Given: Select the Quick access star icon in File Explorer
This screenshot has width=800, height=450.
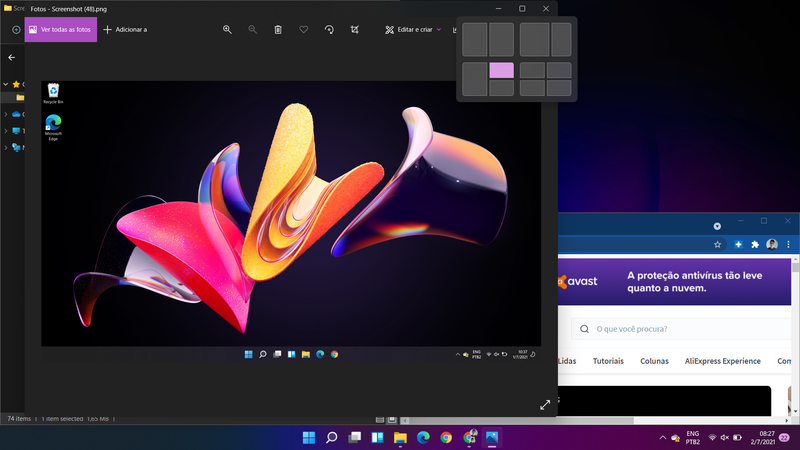Looking at the screenshot, I should pyautogui.click(x=16, y=84).
